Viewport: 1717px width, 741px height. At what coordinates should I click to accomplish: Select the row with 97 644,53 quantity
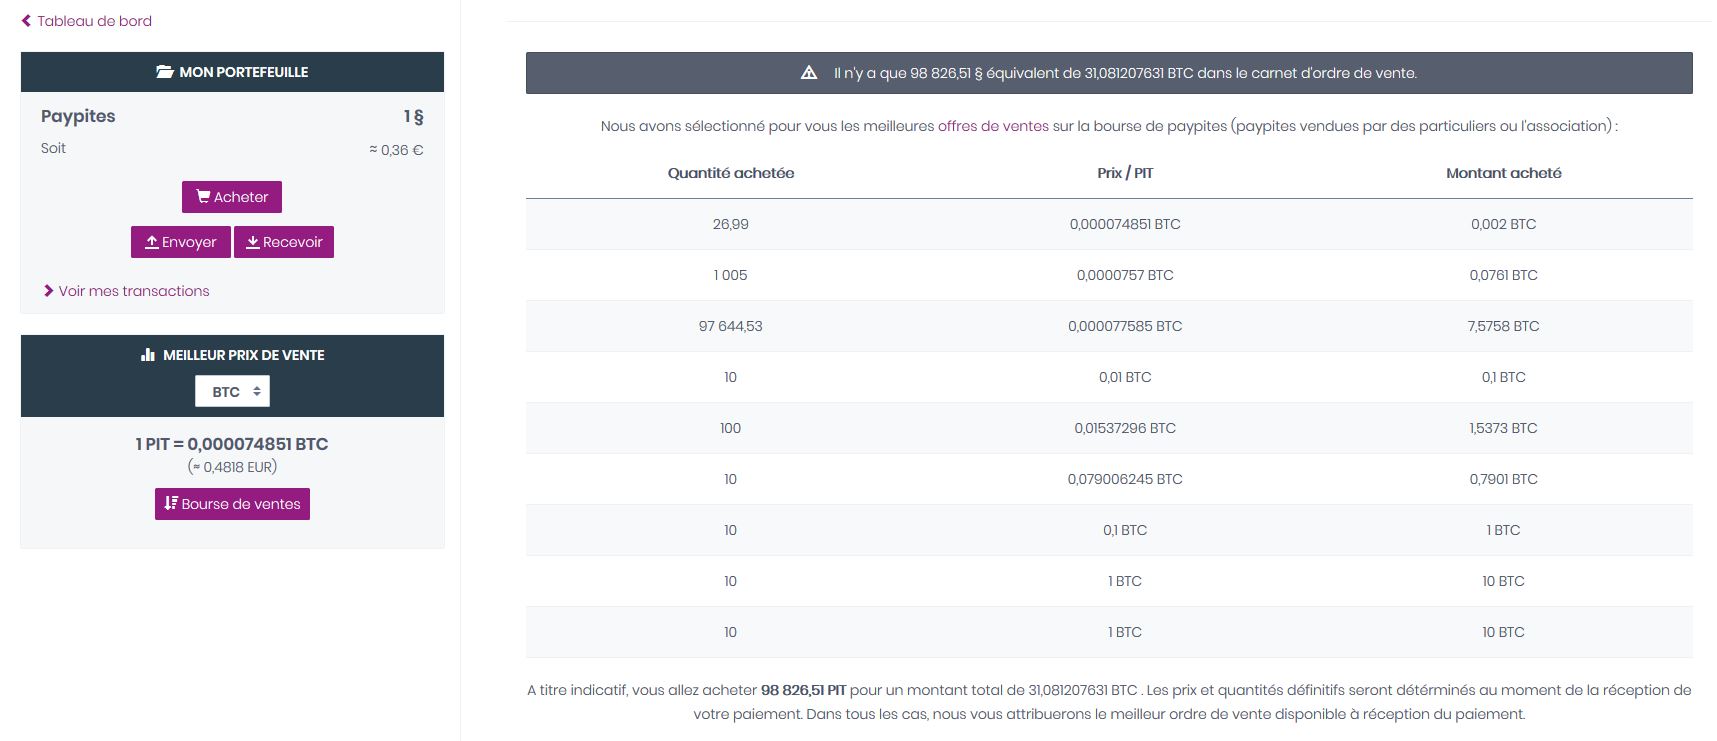coord(1109,326)
